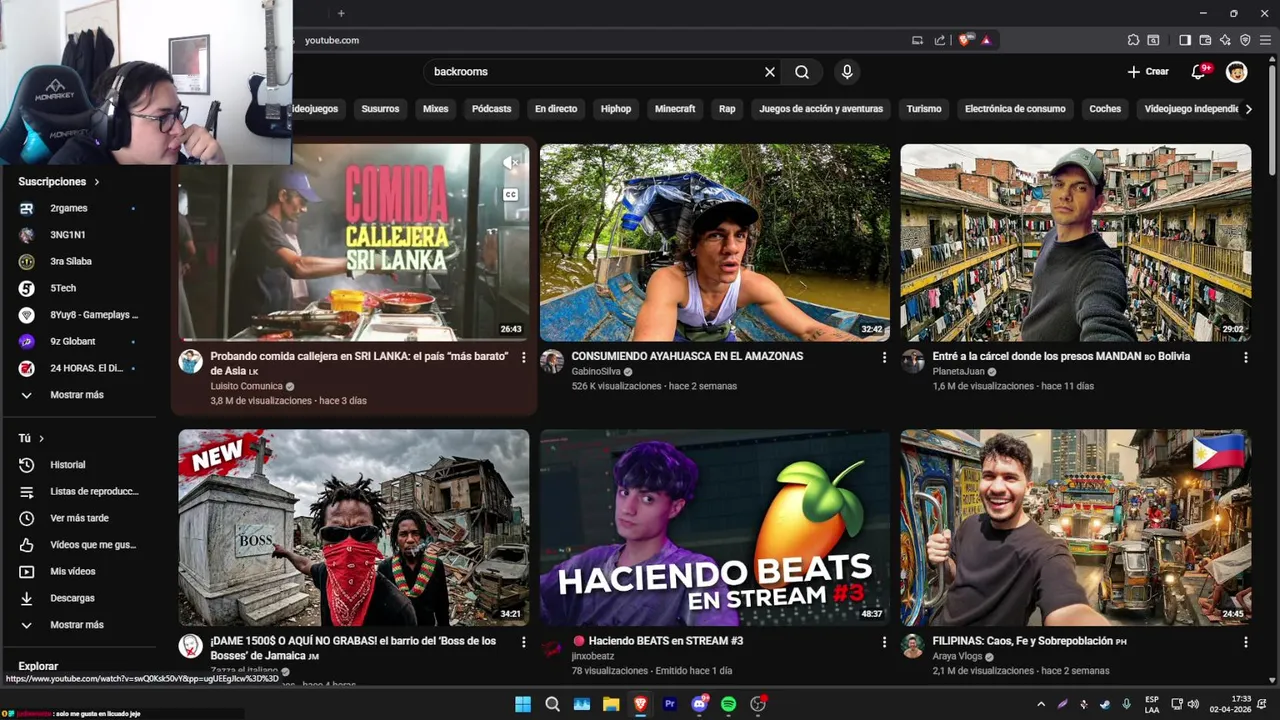The height and width of the screenshot is (720, 1280).
Task: Expand the Suscripciones section chevron
Action: coord(97,182)
